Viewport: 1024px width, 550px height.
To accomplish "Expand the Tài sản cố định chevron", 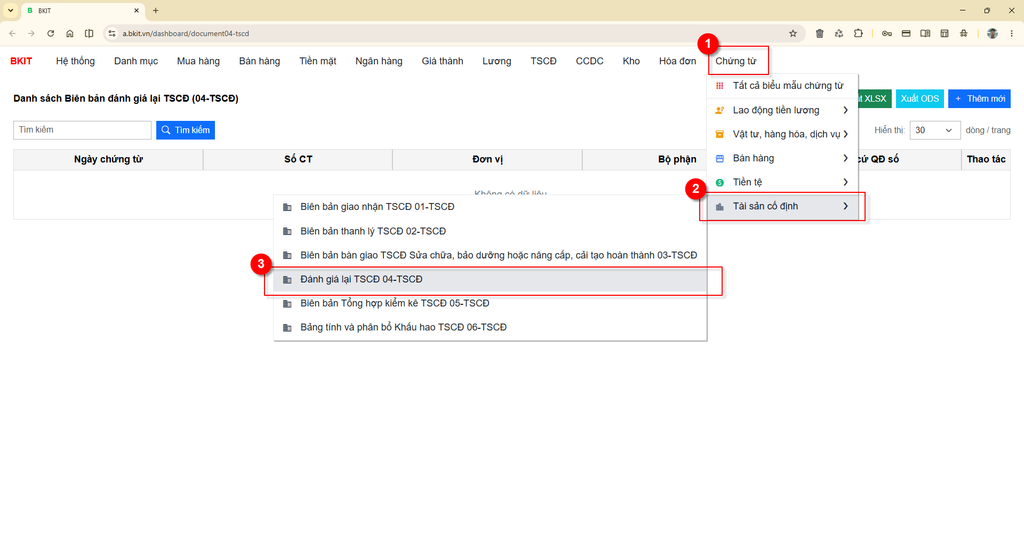I will pos(845,206).
